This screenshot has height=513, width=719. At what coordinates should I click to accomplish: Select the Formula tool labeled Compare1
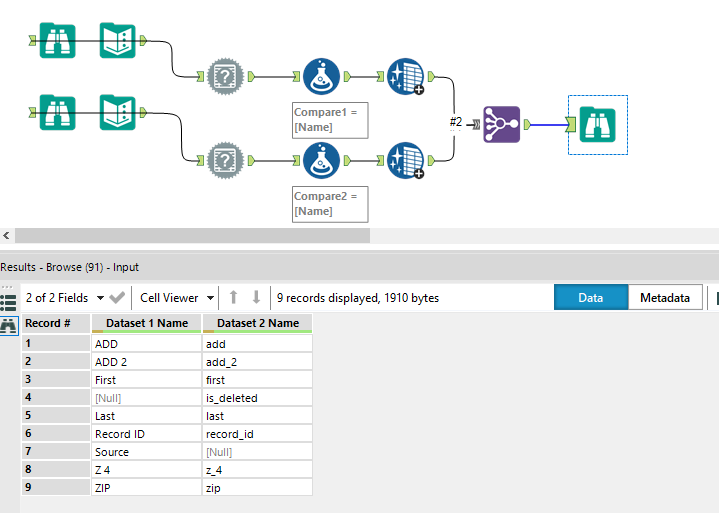321,76
